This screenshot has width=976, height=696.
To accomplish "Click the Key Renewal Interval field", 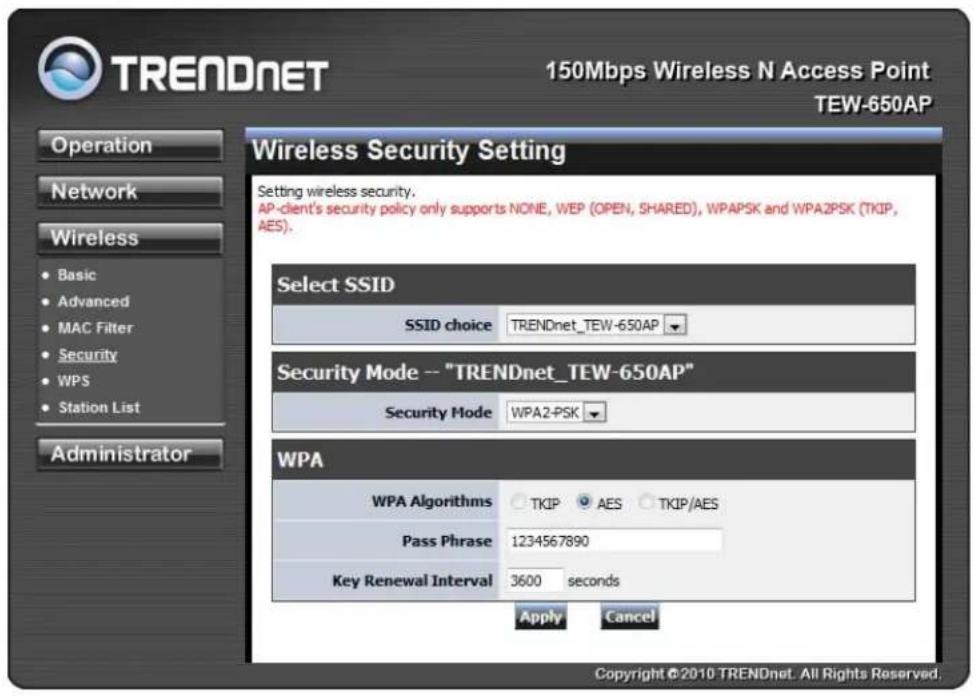I will (535, 581).
